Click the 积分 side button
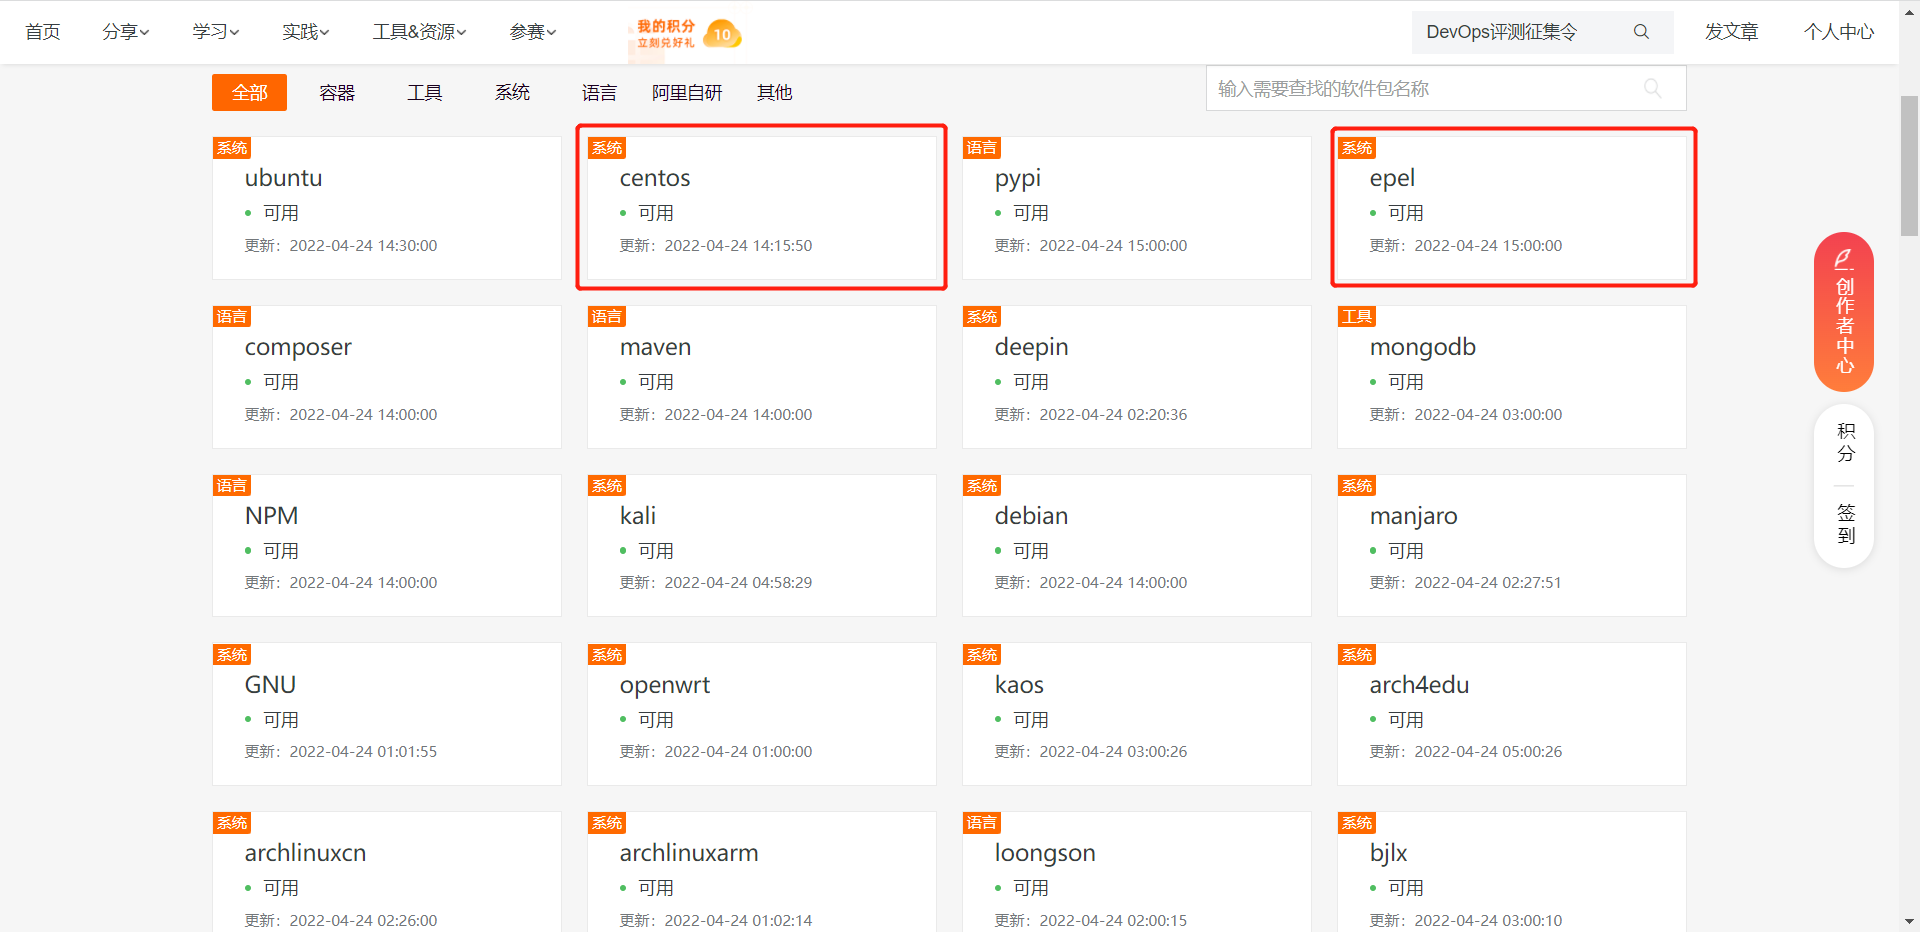This screenshot has height=932, width=1920. tap(1846, 443)
